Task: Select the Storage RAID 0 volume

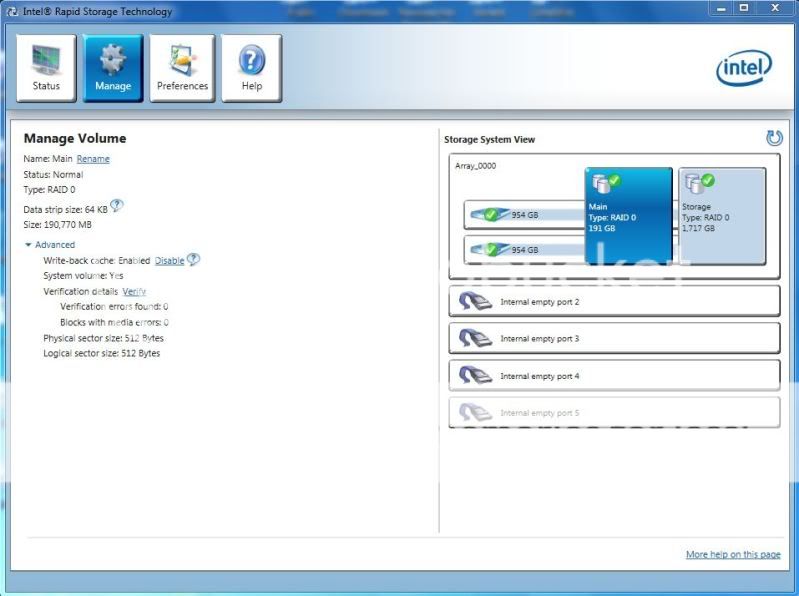Action: click(x=722, y=214)
